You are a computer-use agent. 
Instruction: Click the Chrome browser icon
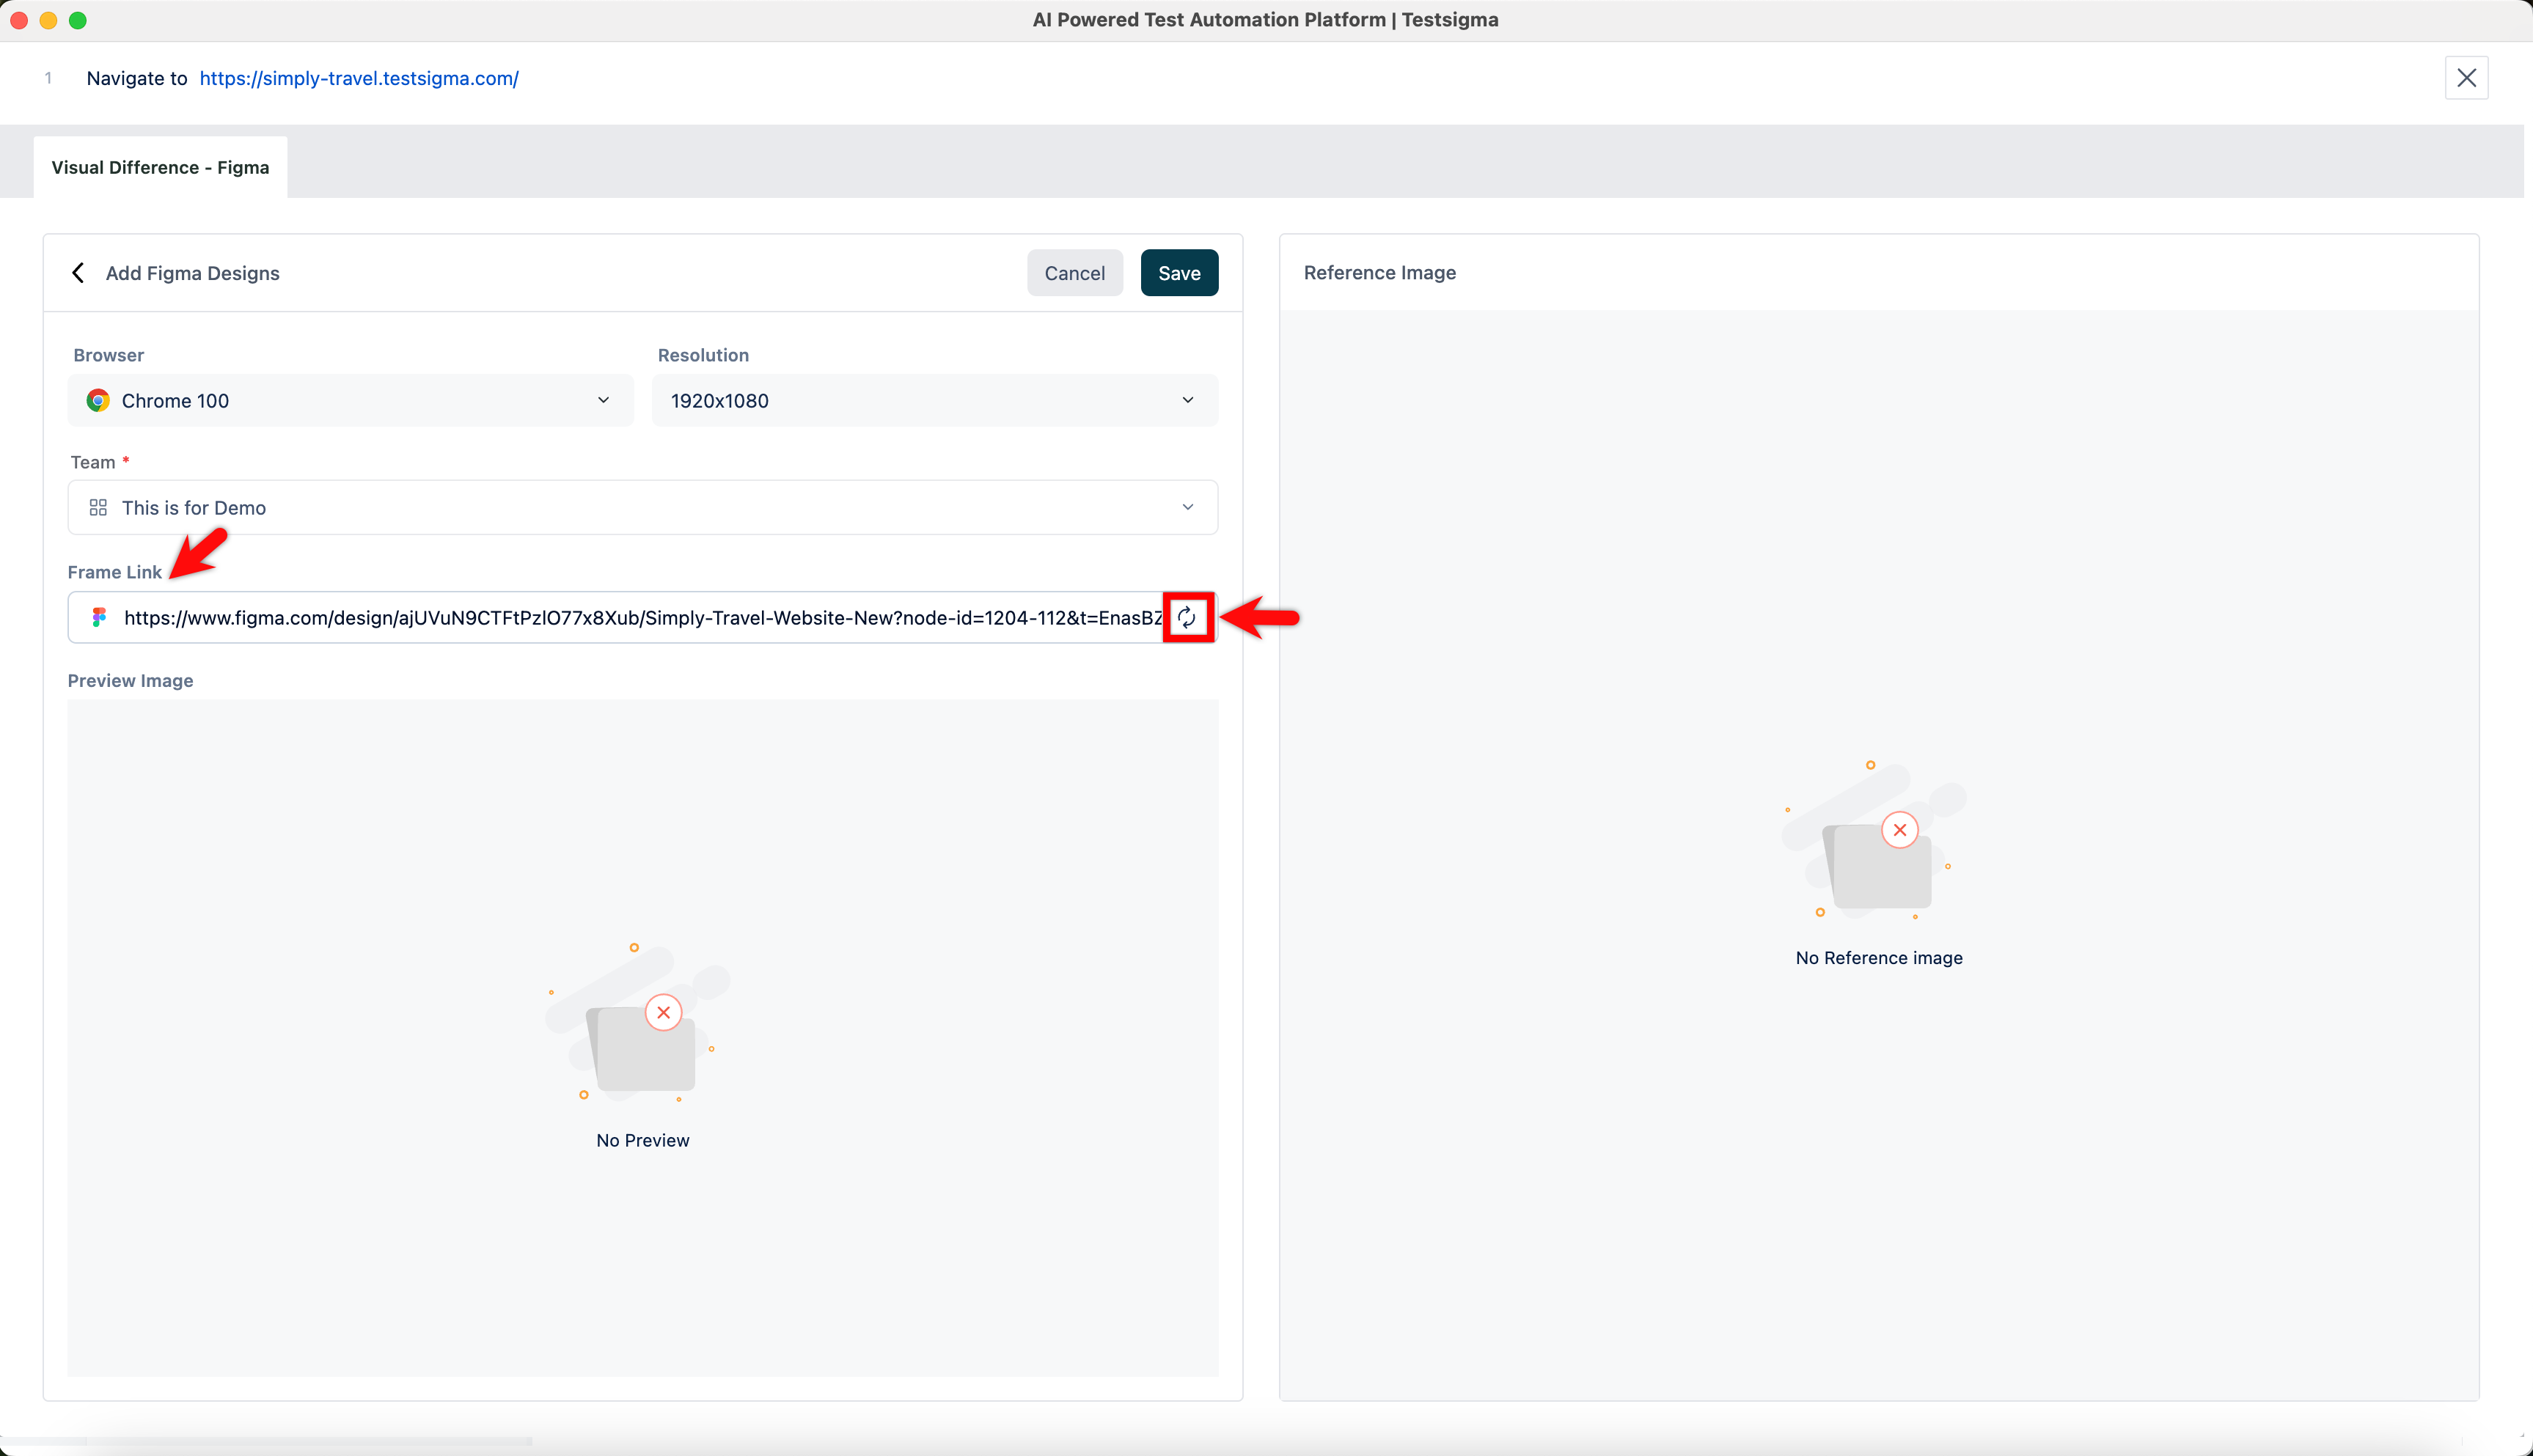point(98,400)
